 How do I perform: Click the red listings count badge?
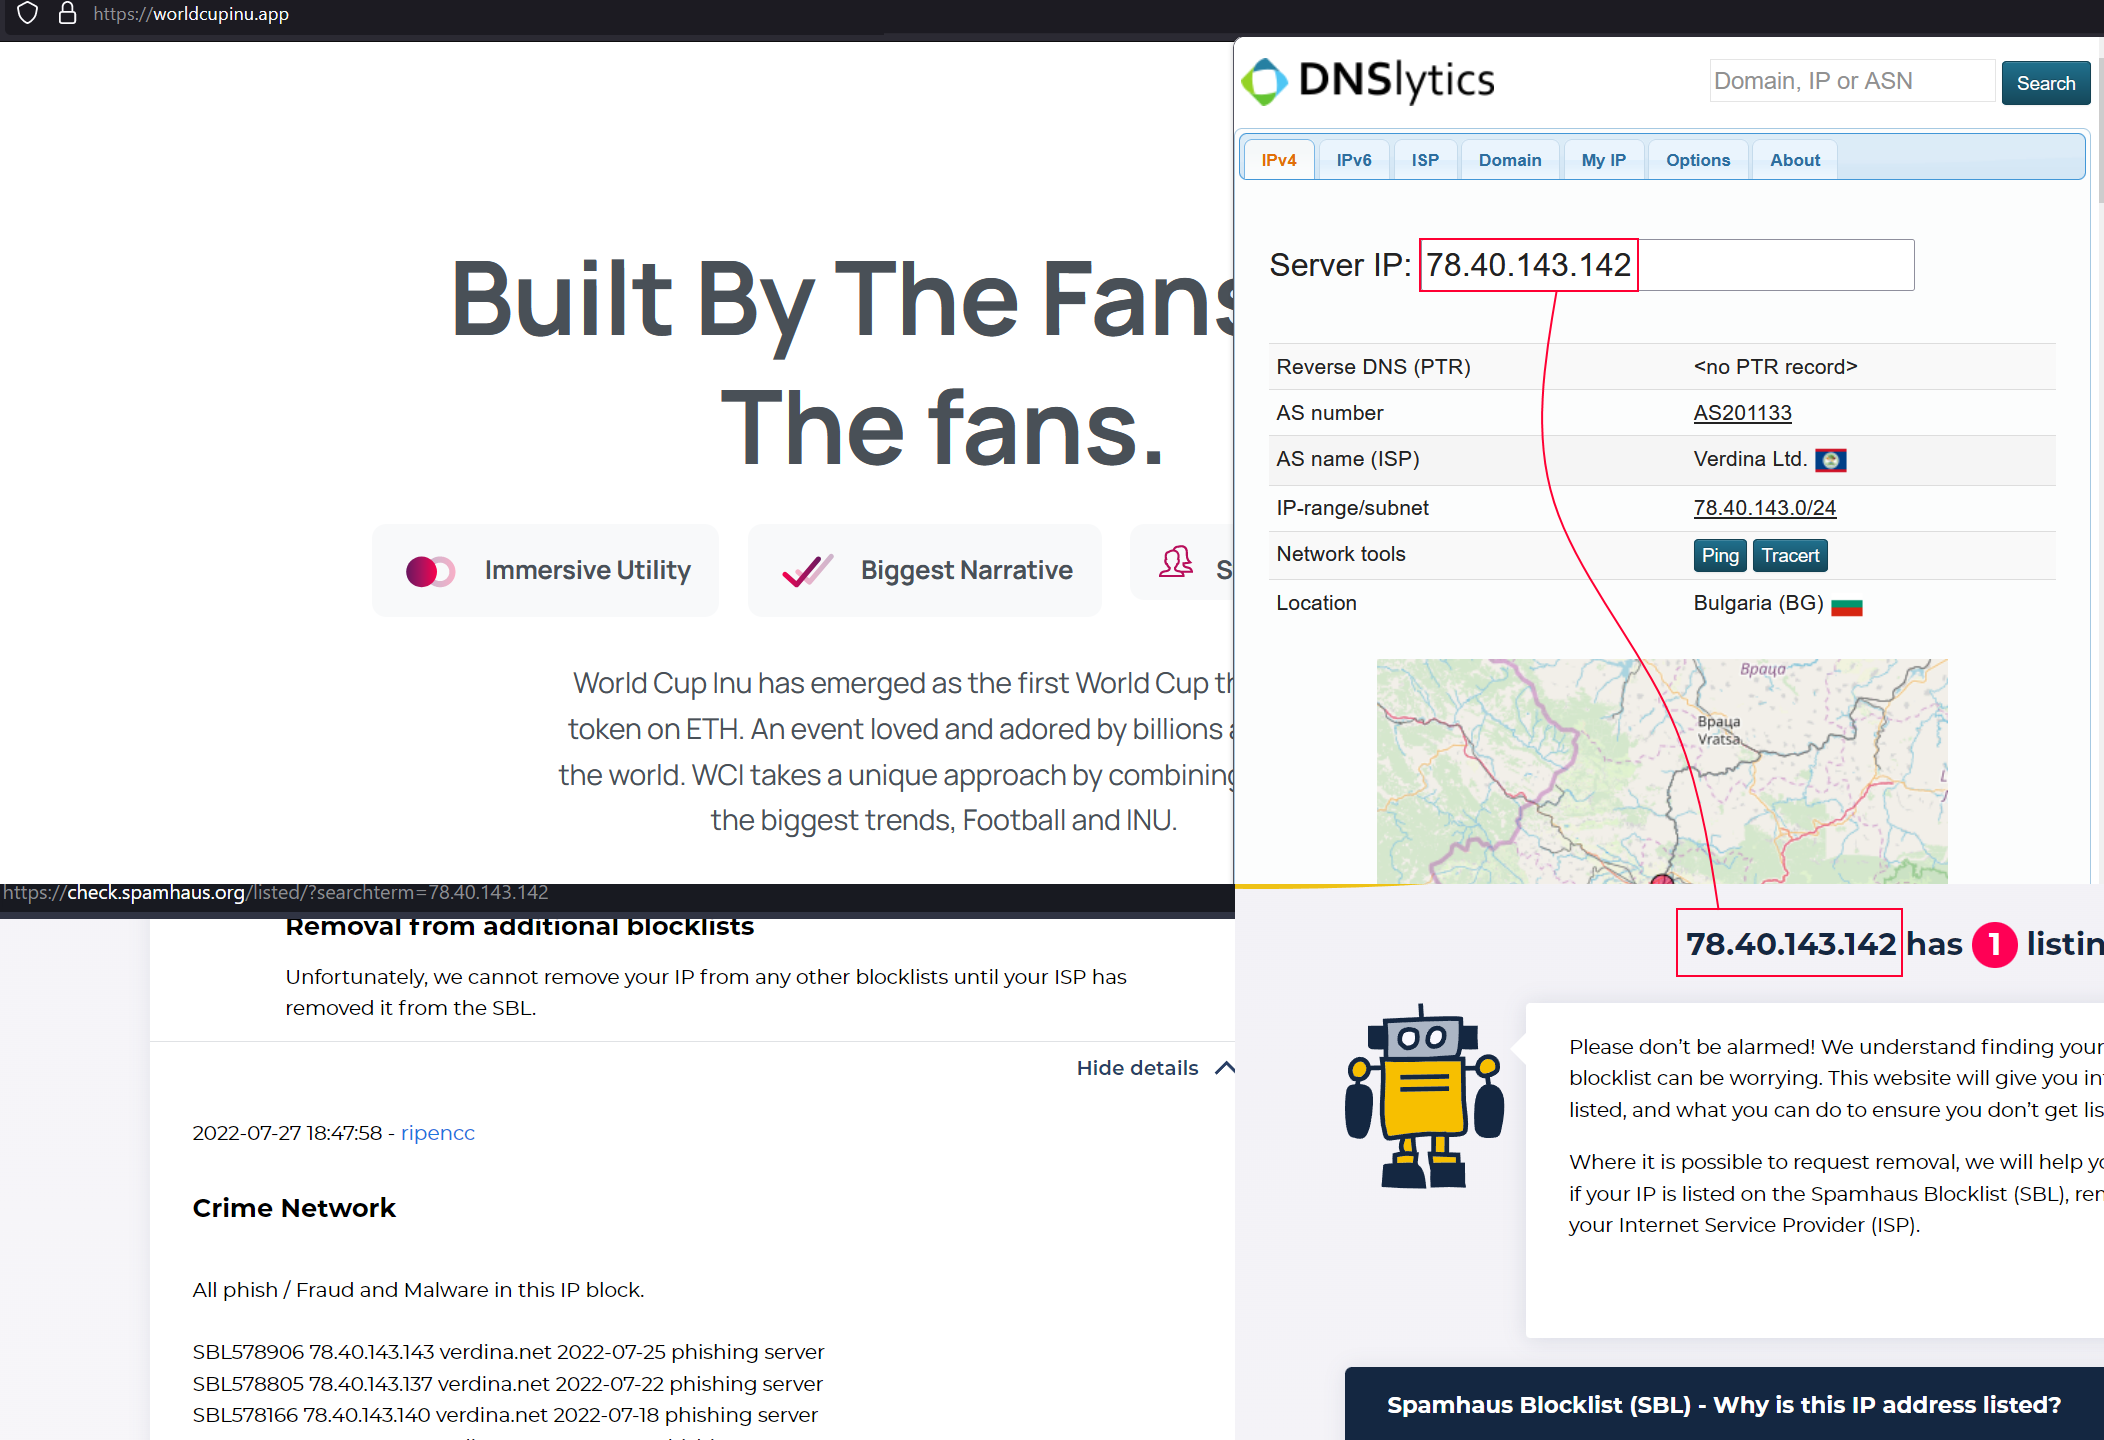(x=1994, y=945)
